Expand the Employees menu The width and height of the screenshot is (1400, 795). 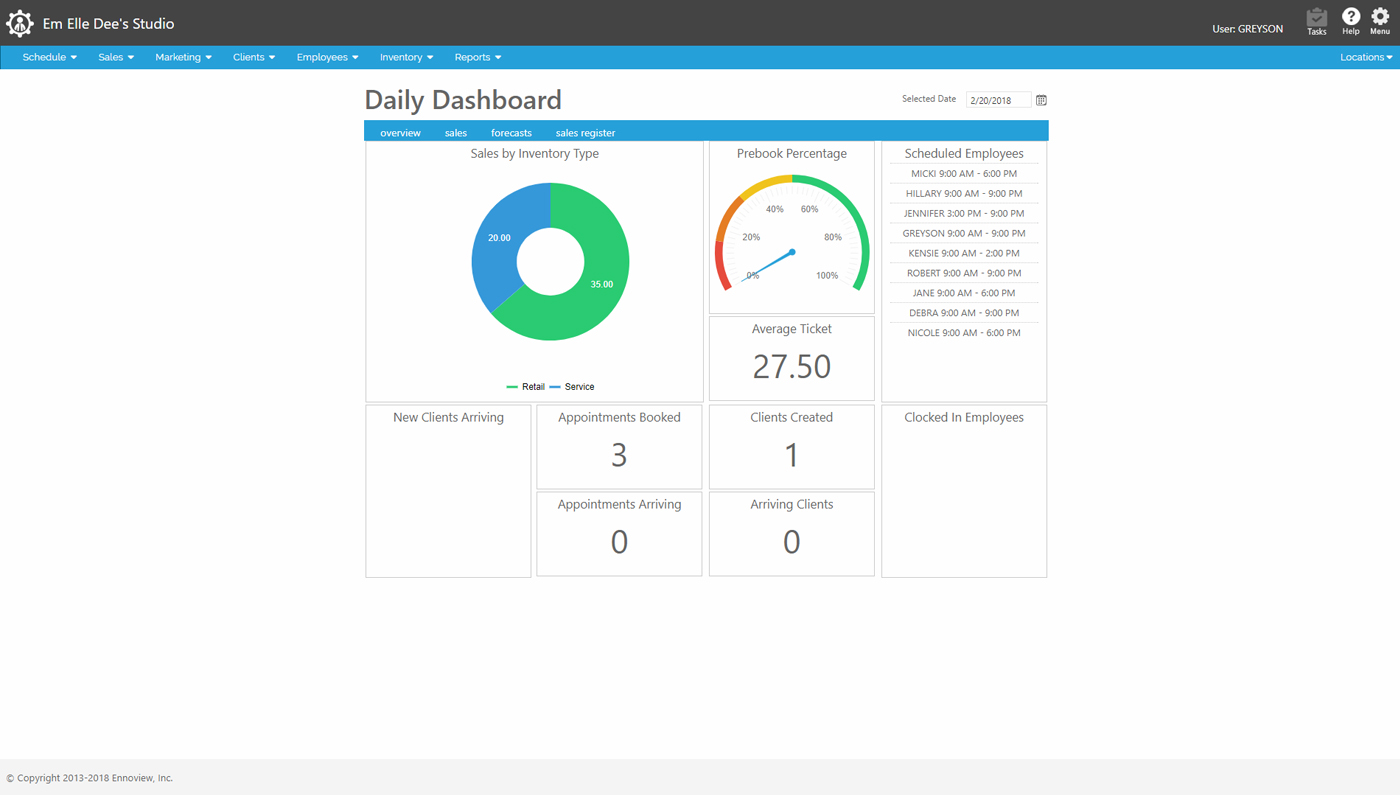(327, 57)
